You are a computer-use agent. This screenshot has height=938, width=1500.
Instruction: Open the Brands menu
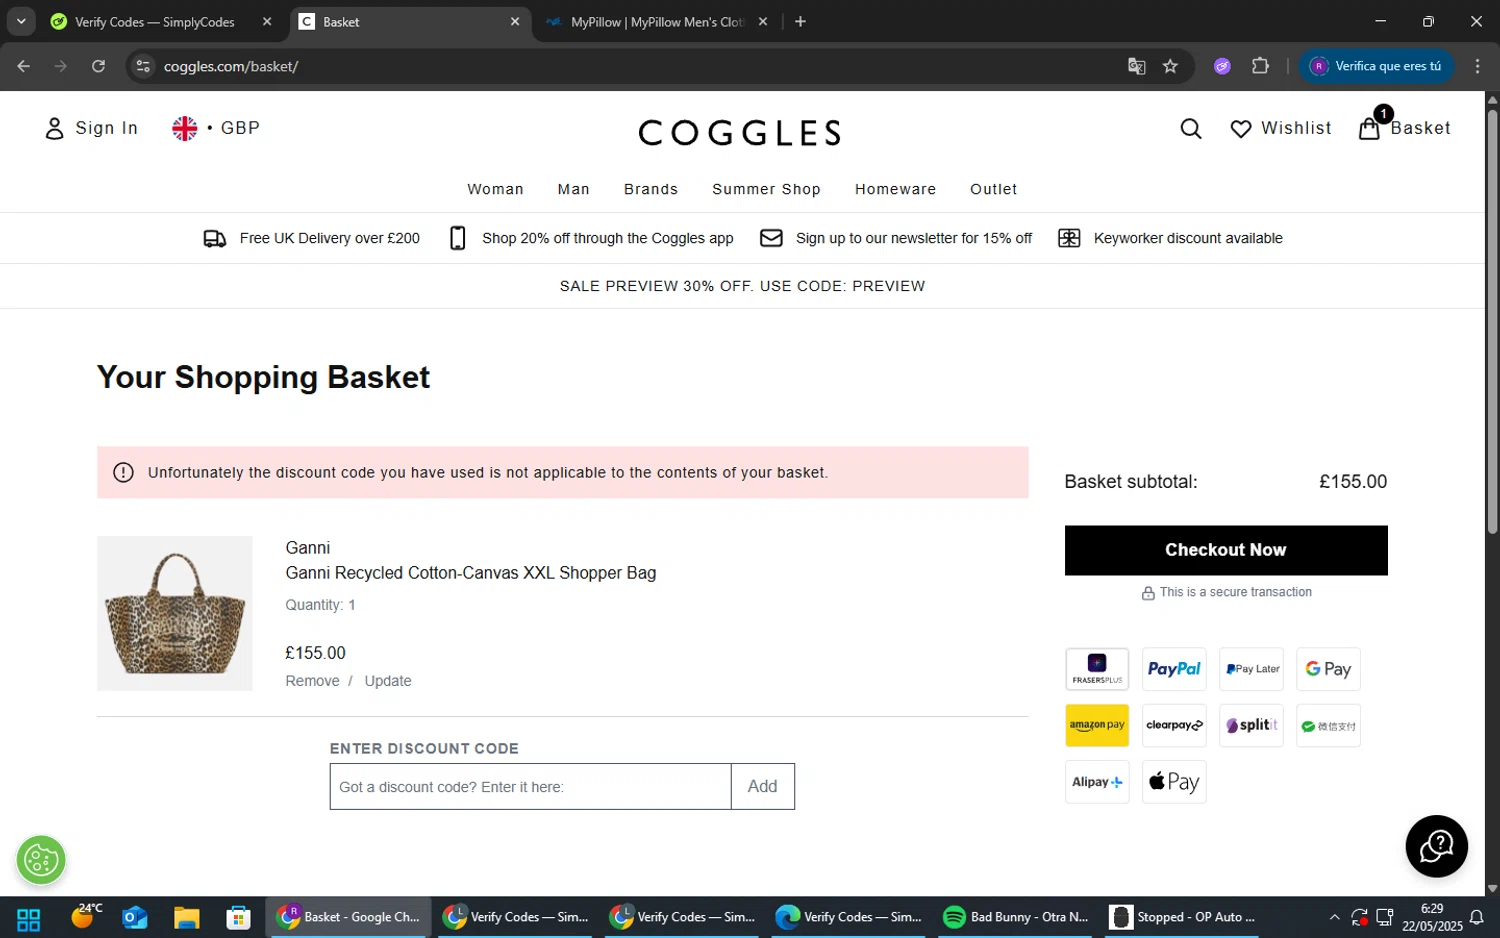[651, 189]
